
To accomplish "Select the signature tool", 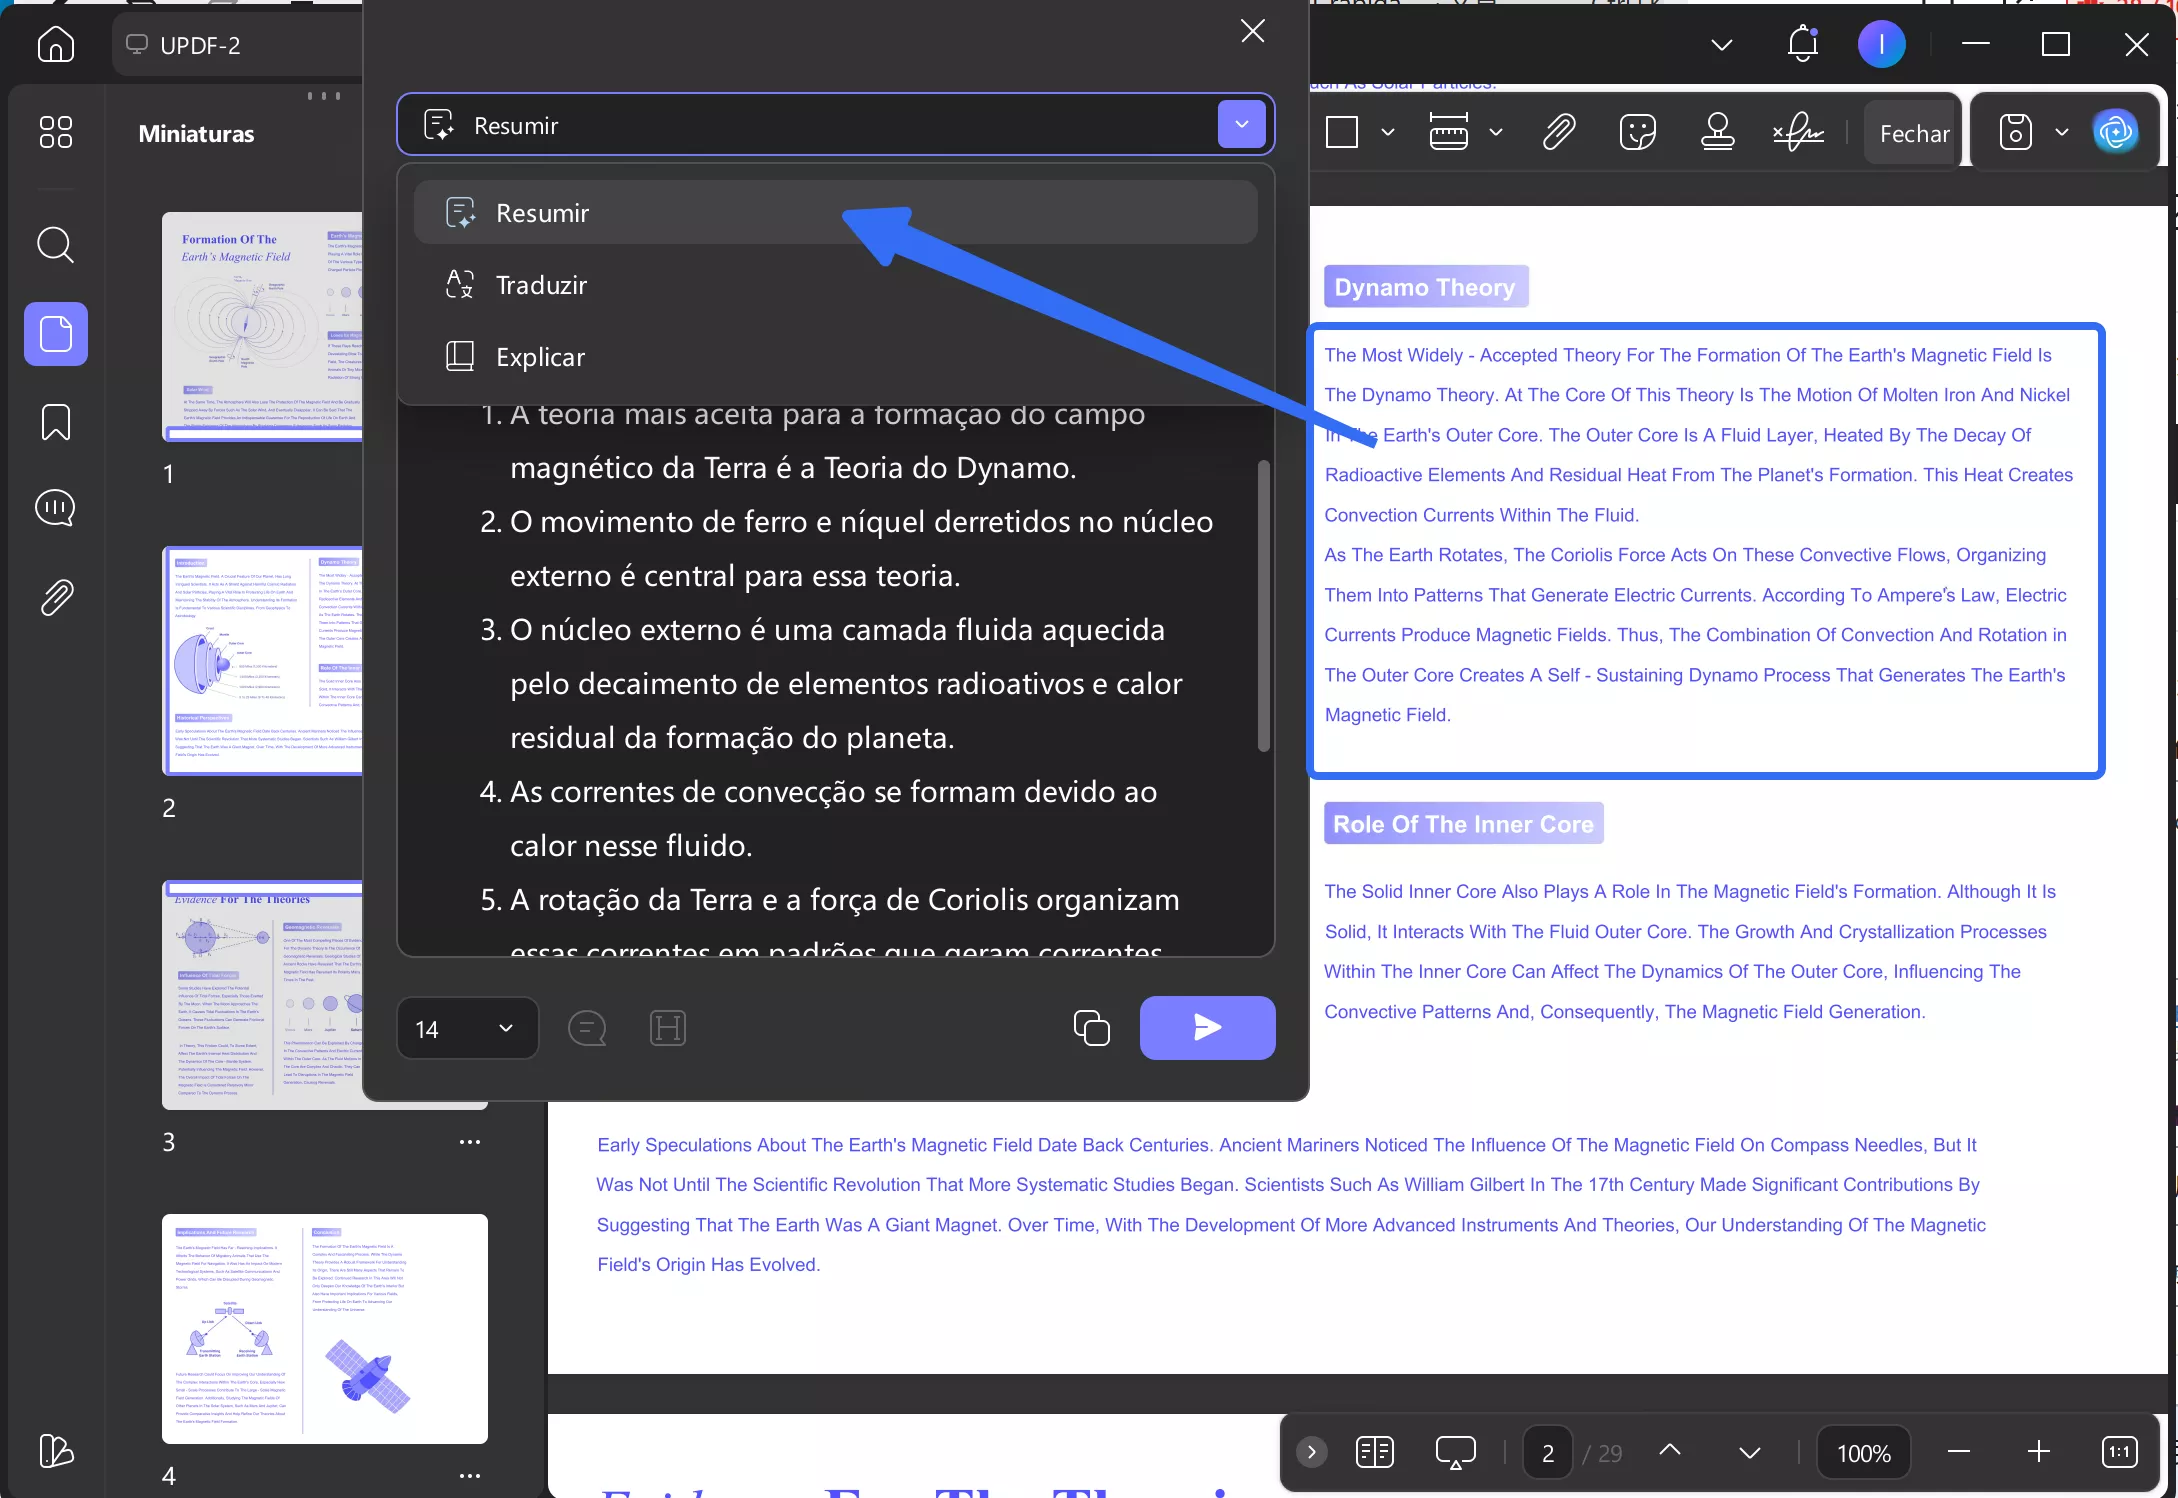I will pos(1797,132).
